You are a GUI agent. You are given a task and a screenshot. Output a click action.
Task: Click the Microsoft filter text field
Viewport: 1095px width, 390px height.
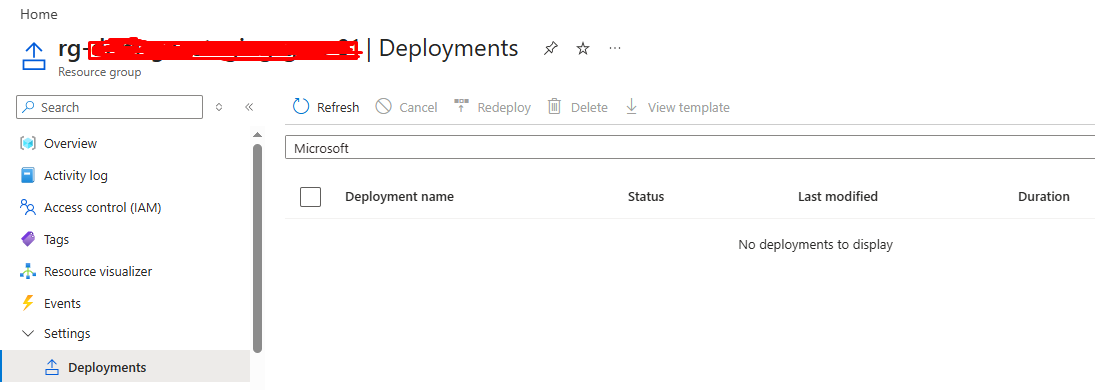pos(690,148)
